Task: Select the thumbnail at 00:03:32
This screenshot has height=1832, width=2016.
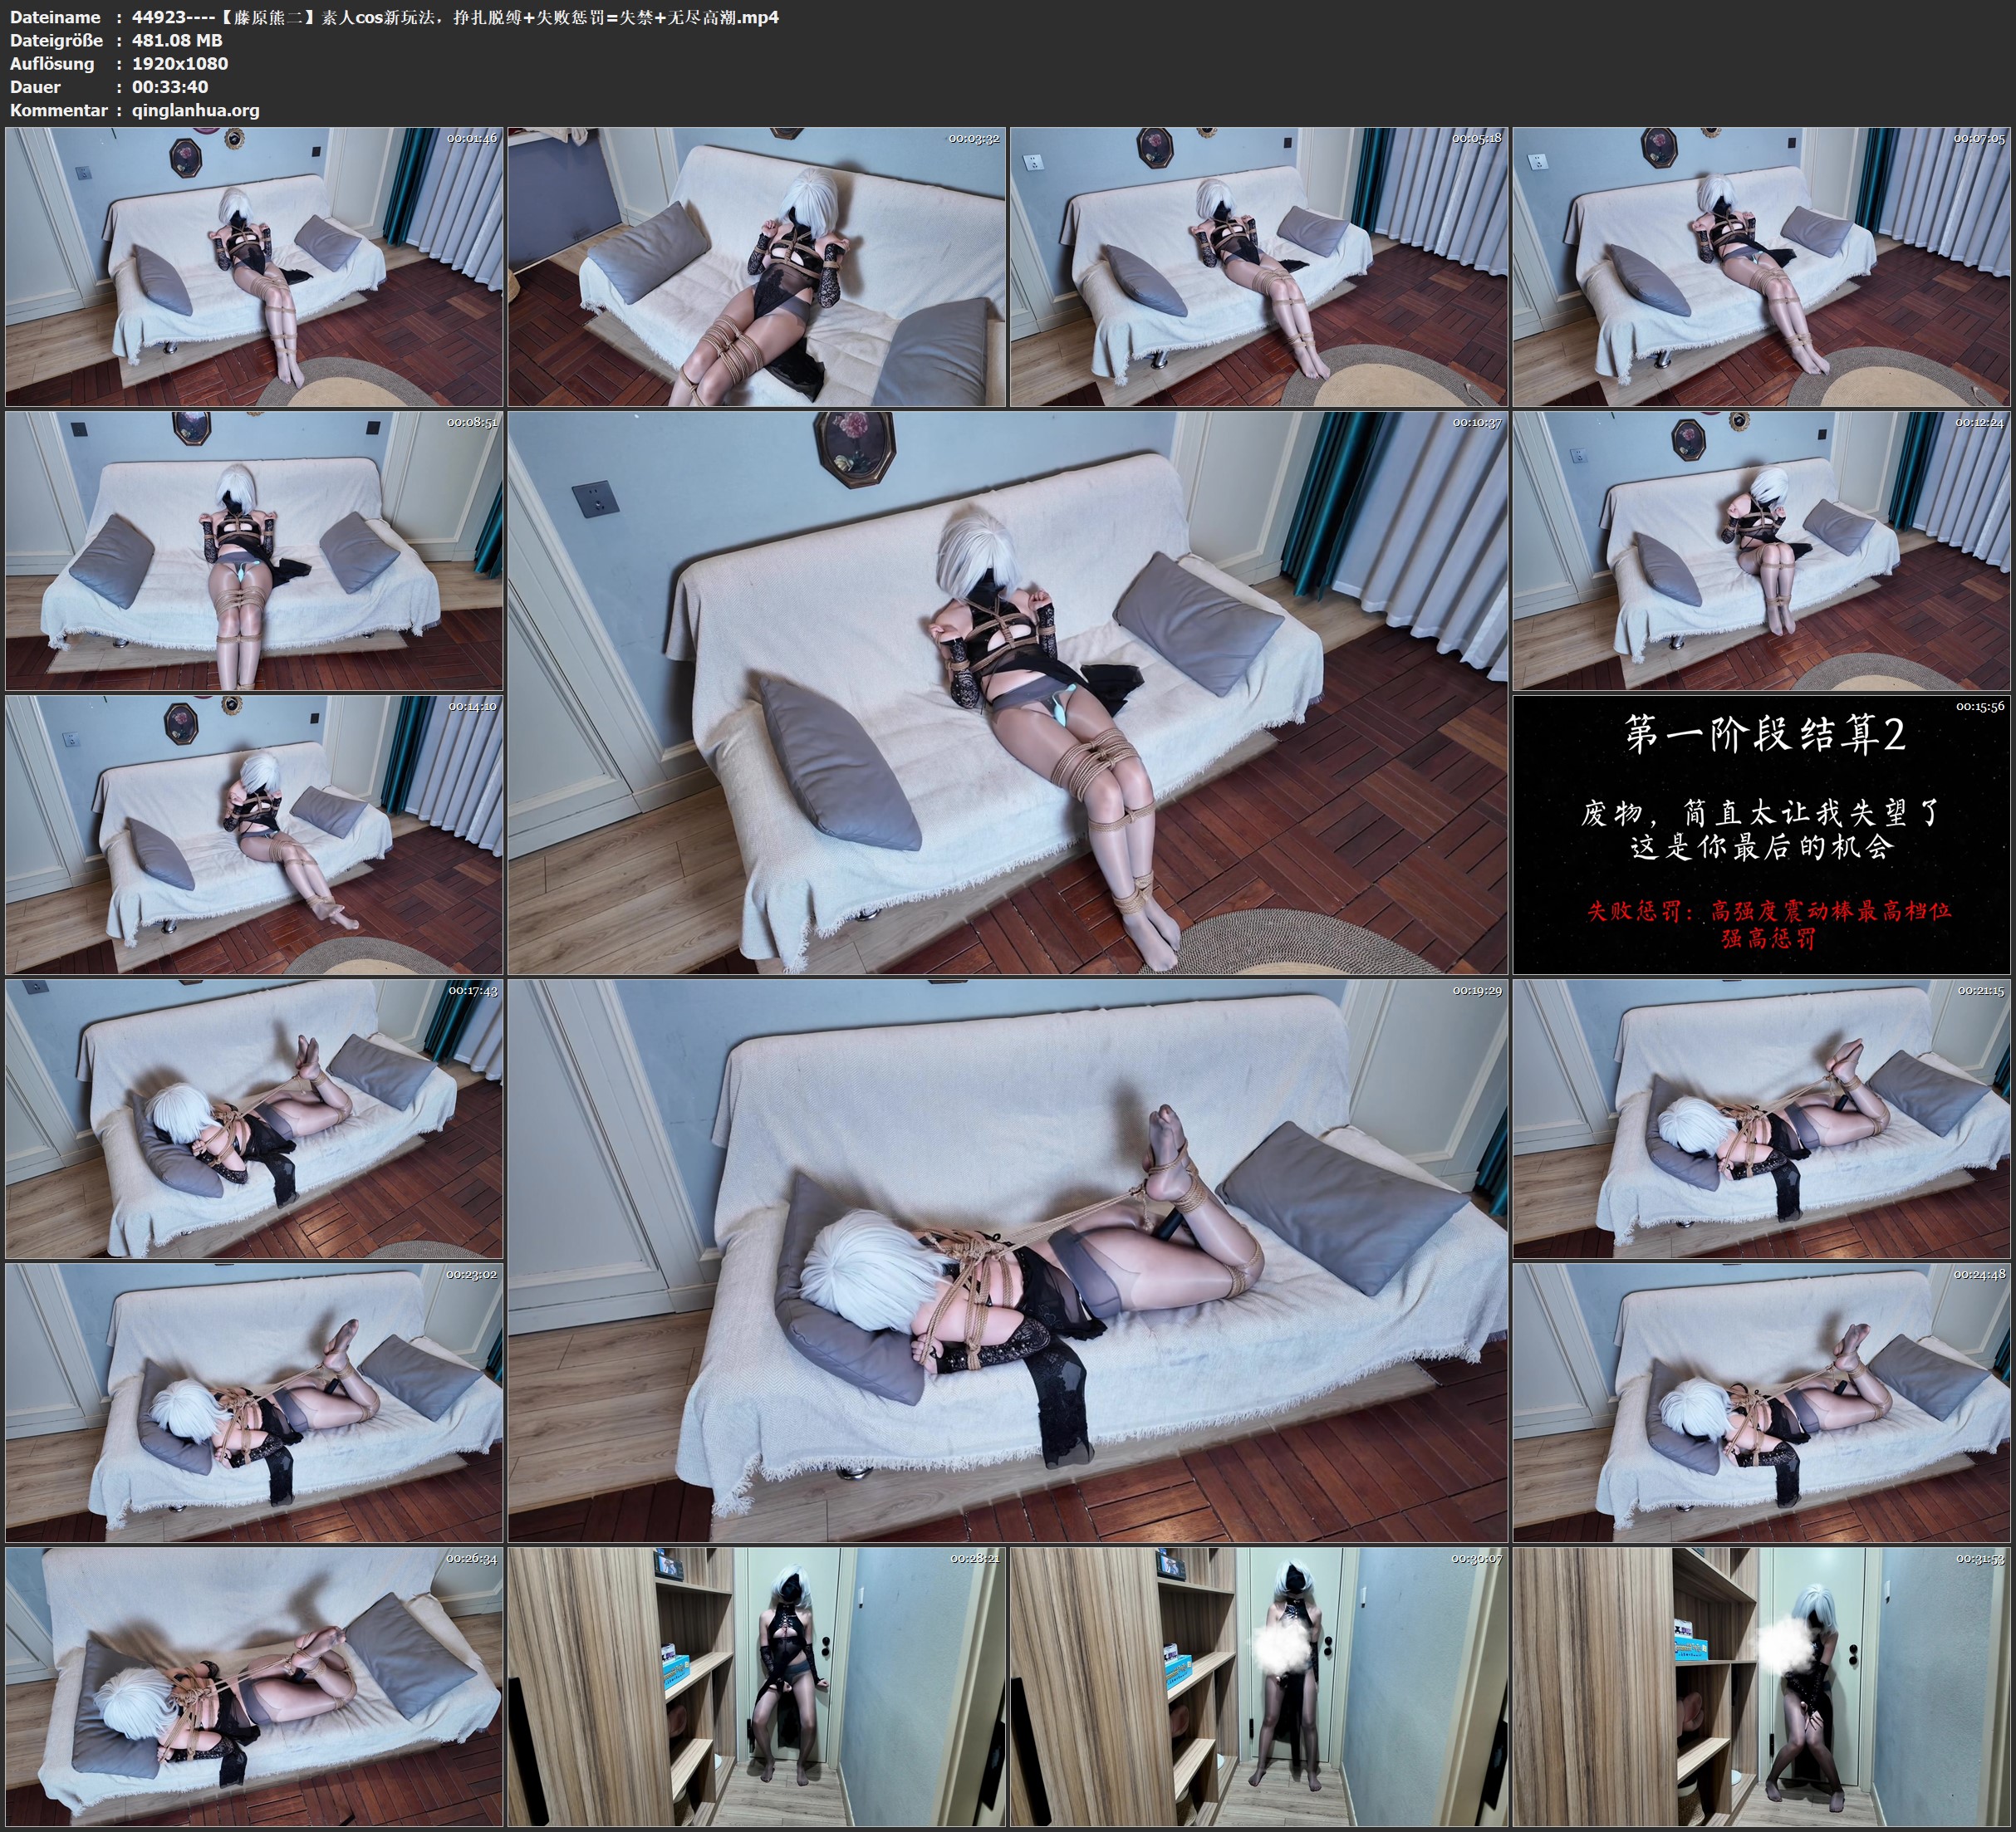Action: coord(756,266)
